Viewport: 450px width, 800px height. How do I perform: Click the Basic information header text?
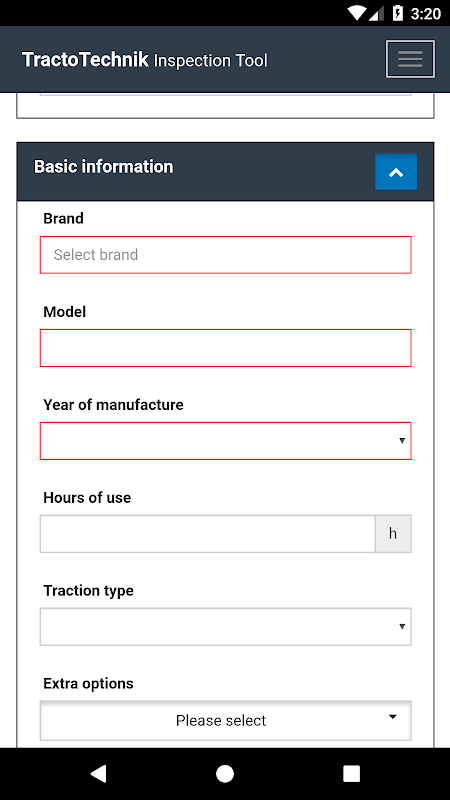click(104, 167)
